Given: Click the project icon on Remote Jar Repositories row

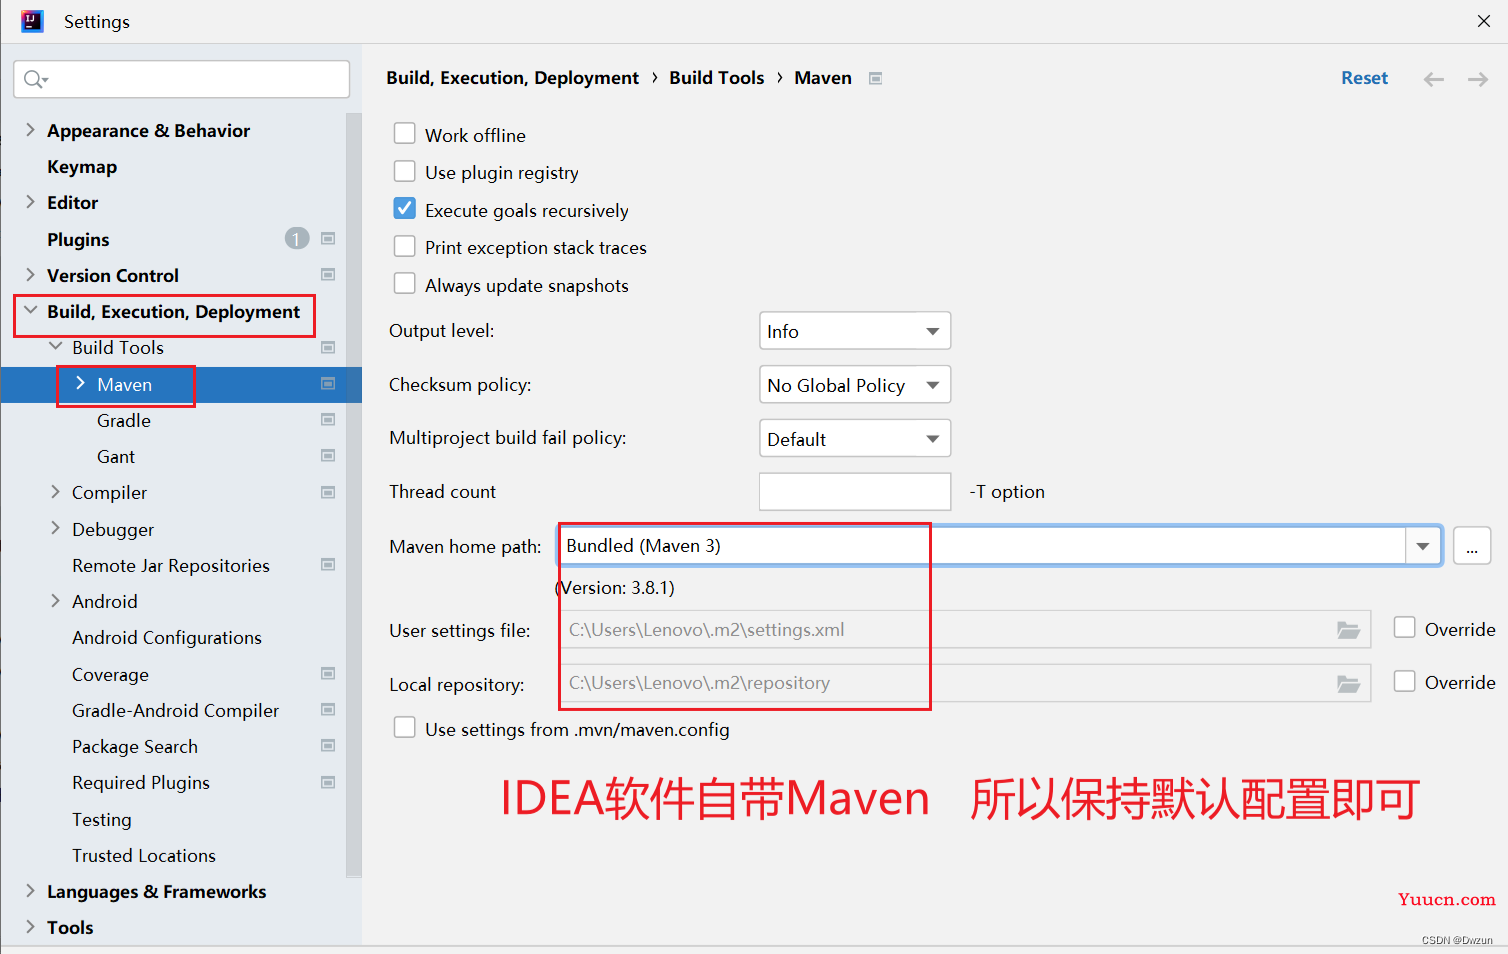Looking at the screenshot, I should 328,565.
